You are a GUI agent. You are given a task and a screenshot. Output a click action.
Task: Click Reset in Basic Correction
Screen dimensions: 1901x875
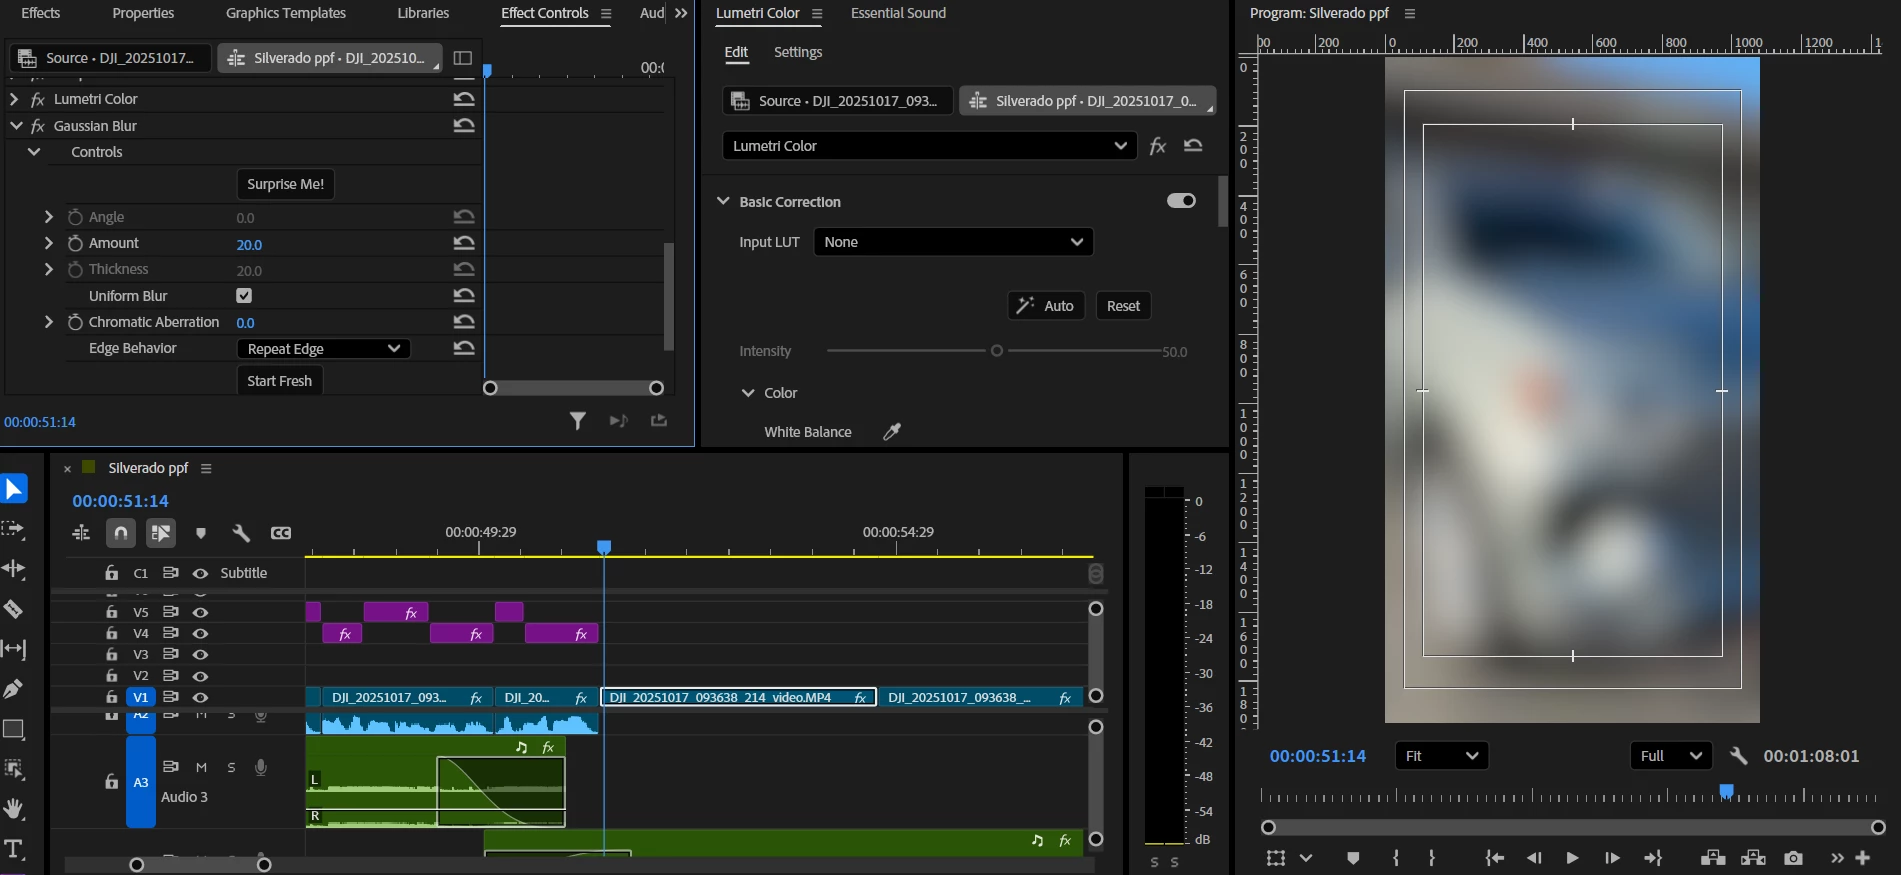click(x=1123, y=306)
